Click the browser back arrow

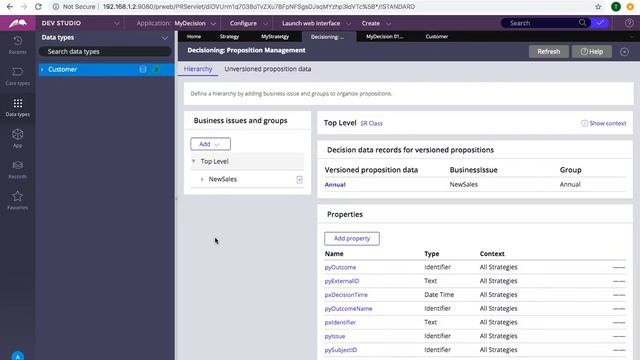coord(10,7)
